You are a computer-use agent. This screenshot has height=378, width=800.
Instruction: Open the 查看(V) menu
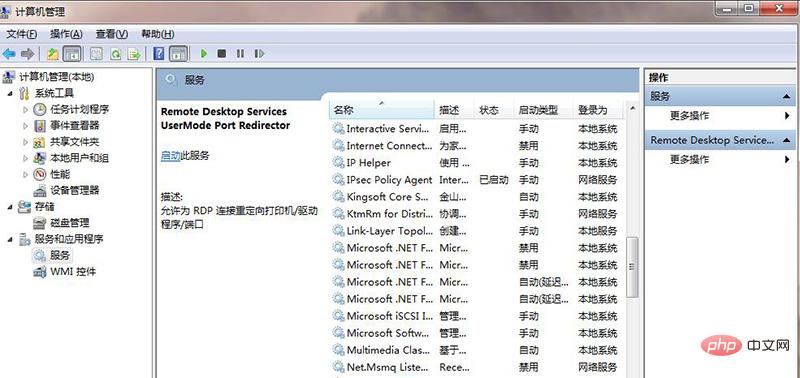(112, 34)
